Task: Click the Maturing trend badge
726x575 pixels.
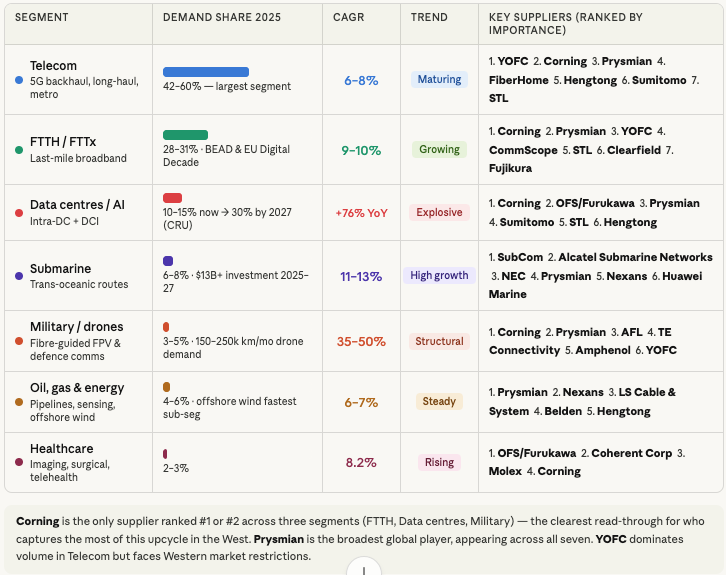Action: [x=439, y=80]
